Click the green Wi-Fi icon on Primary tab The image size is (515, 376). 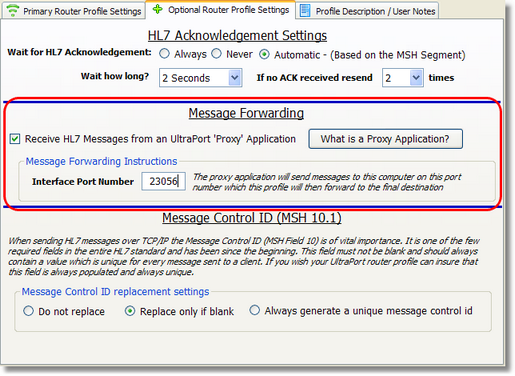(x=13, y=11)
